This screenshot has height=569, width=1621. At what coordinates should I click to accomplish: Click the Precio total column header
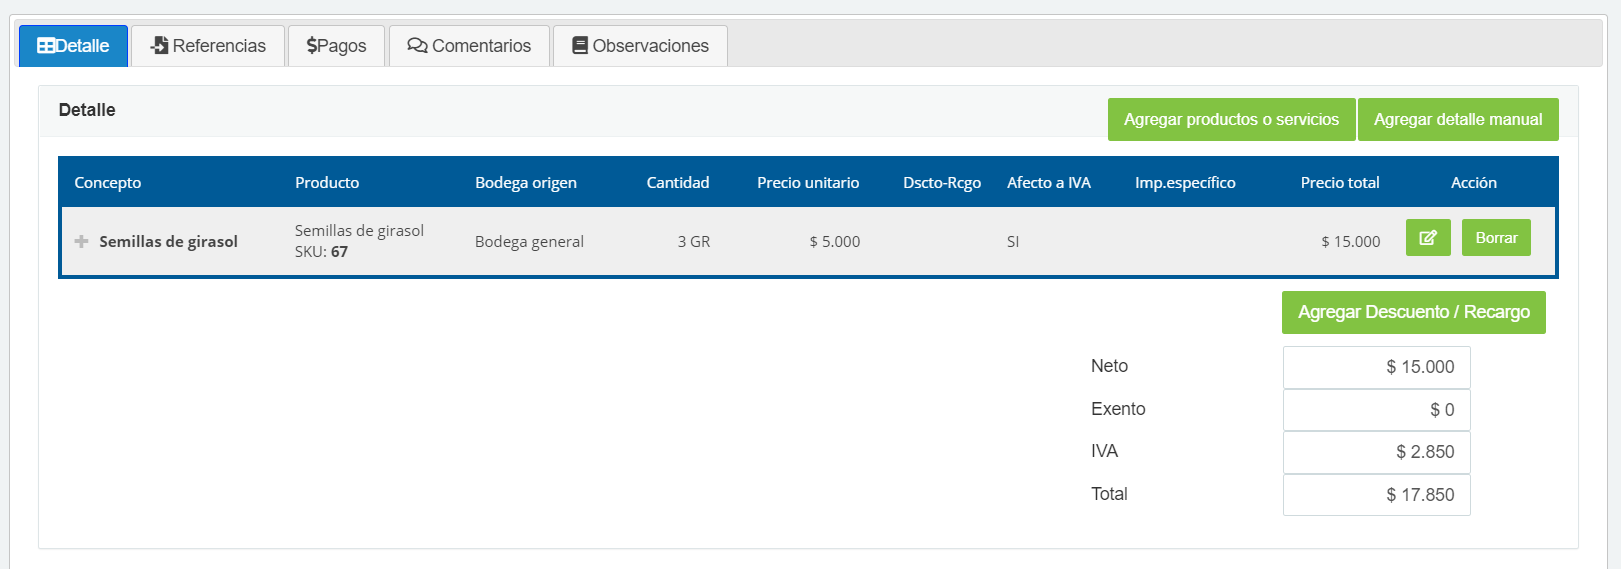point(1339,183)
